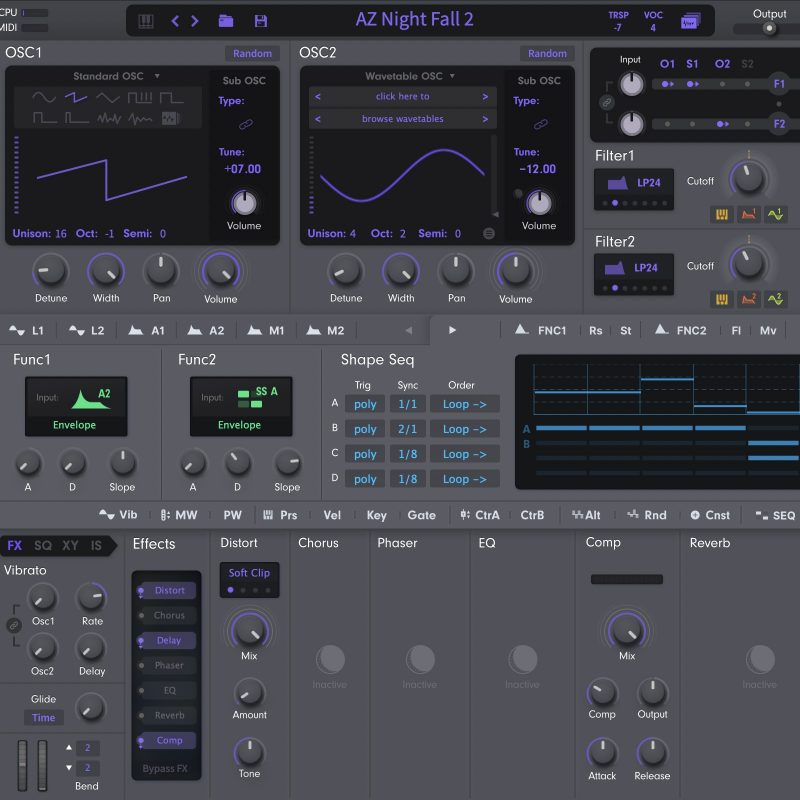Toggle the Distort effect on/off
Viewport: 800px width, 800px height.
(x=168, y=591)
